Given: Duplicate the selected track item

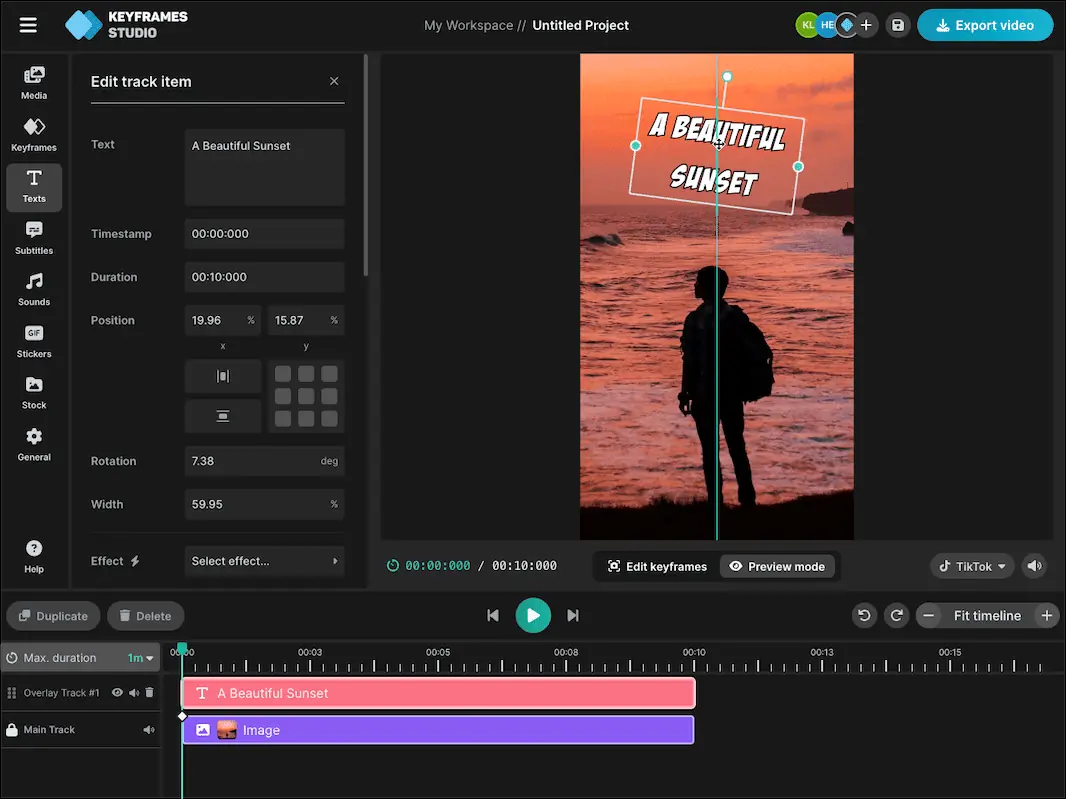Looking at the screenshot, I should click(x=52, y=616).
